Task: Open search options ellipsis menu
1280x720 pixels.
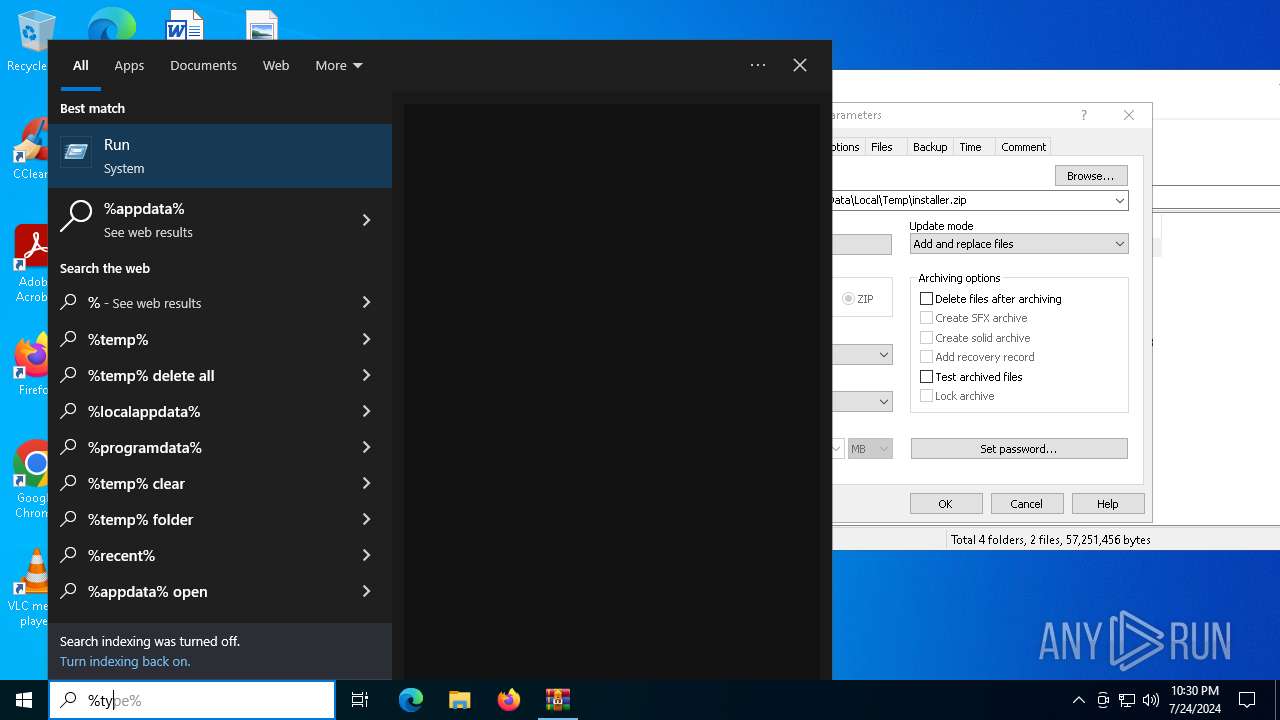Action: 758,65
